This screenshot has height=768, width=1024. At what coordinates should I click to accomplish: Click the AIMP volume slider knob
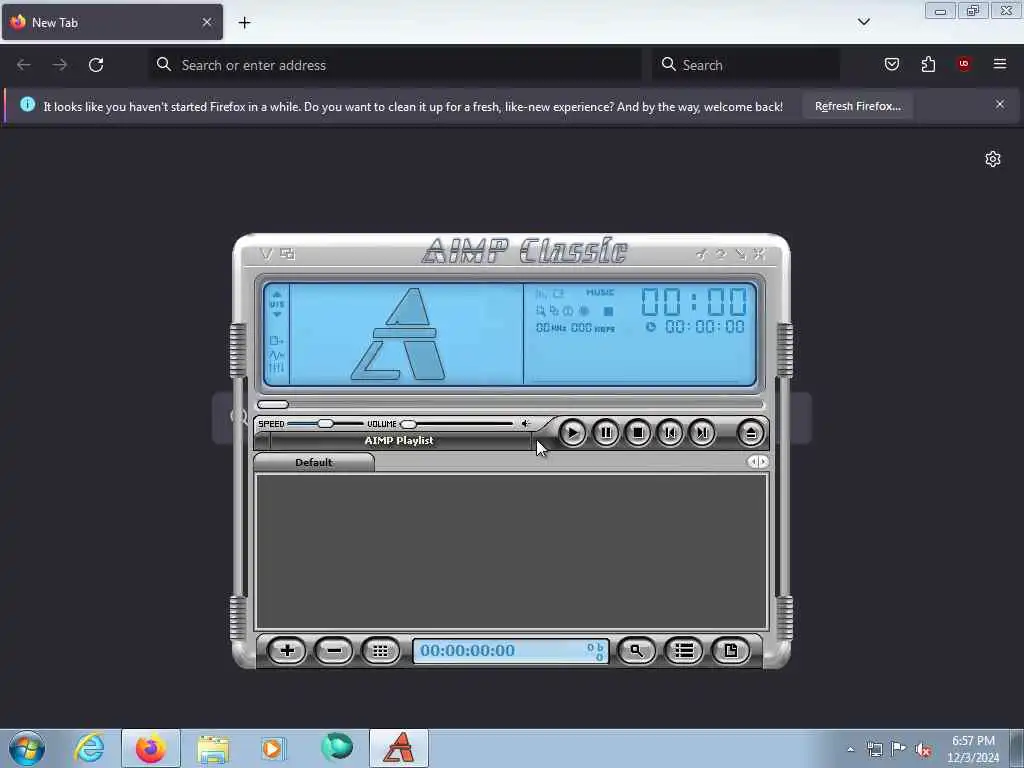pos(408,424)
